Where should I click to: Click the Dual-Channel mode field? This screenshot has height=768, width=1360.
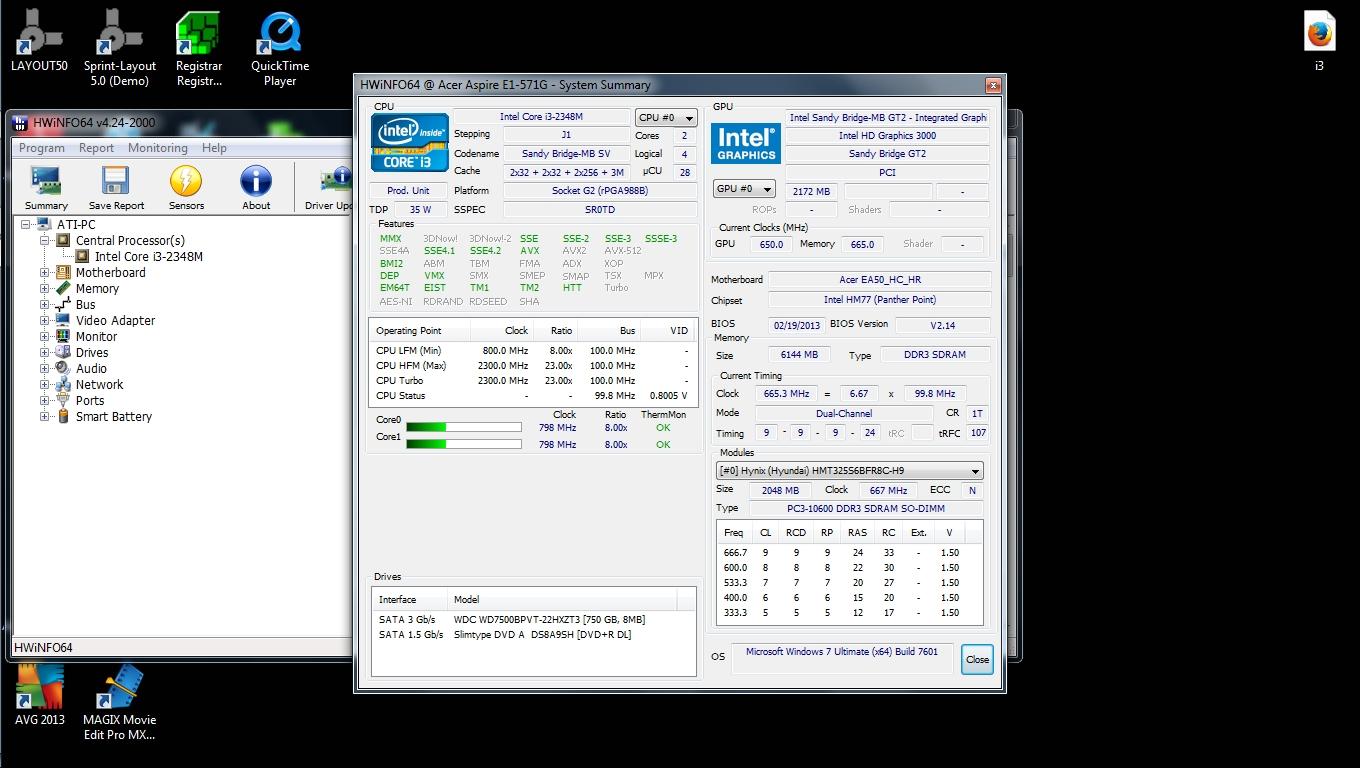point(842,413)
